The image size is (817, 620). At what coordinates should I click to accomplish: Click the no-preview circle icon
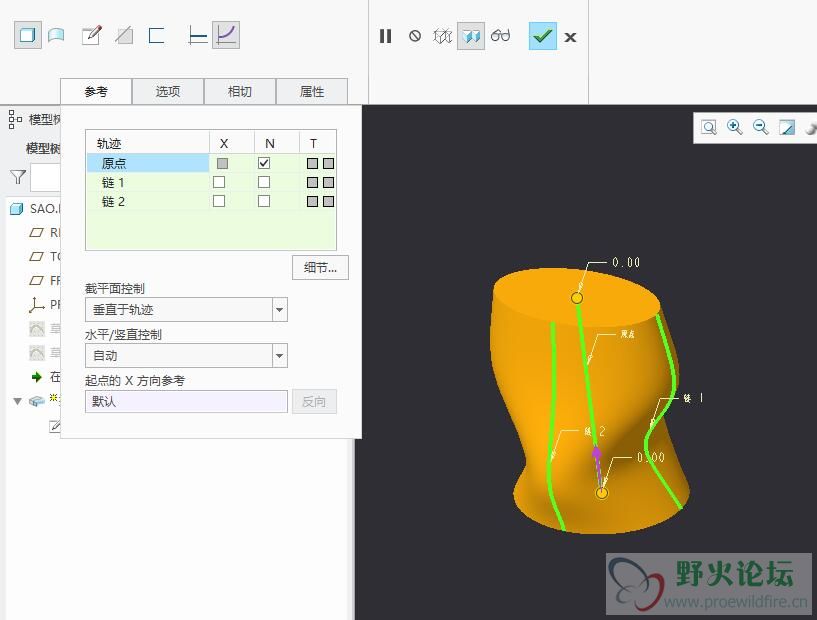pos(415,36)
